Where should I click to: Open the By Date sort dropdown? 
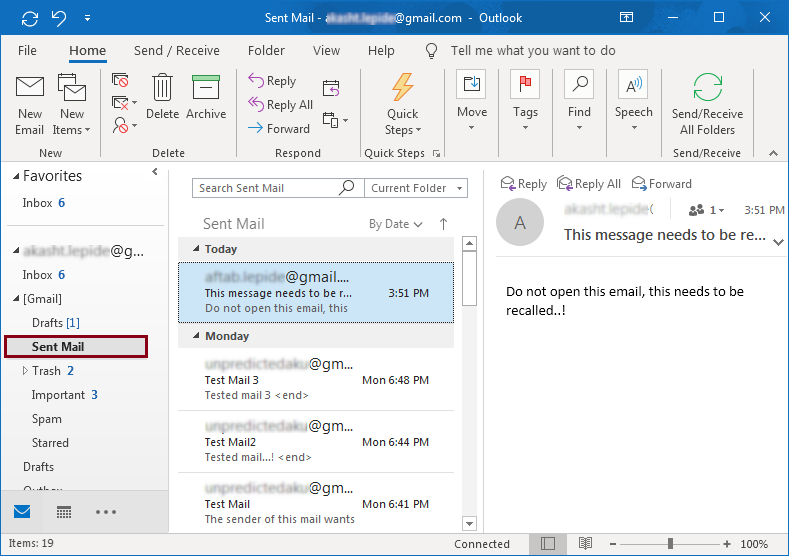tap(396, 224)
